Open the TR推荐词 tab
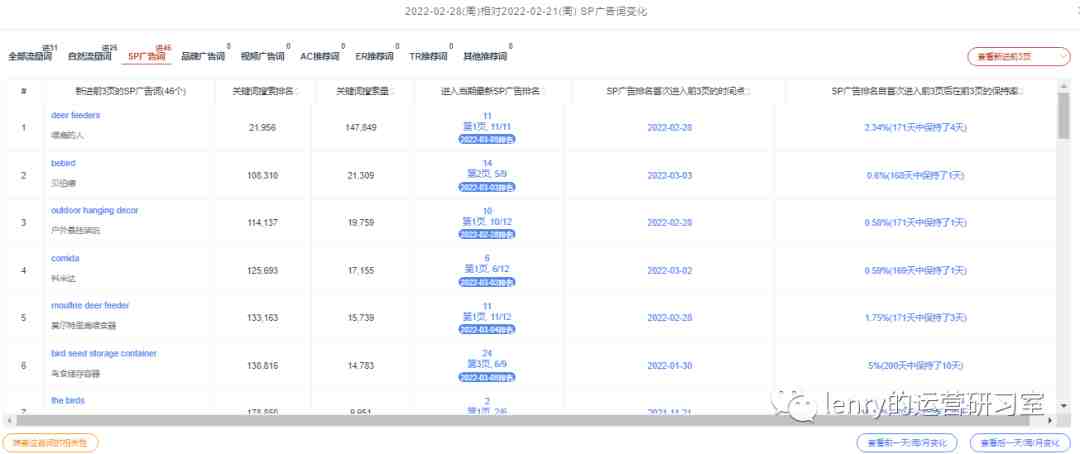The width and height of the screenshot is (1080, 454). click(428, 56)
